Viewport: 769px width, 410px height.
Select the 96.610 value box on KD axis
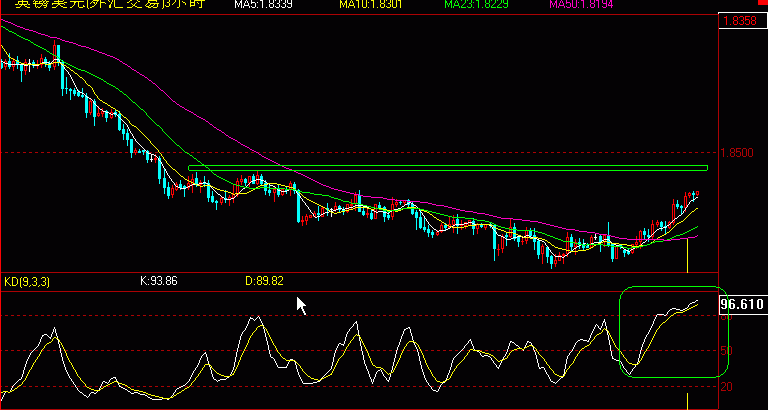coord(742,305)
